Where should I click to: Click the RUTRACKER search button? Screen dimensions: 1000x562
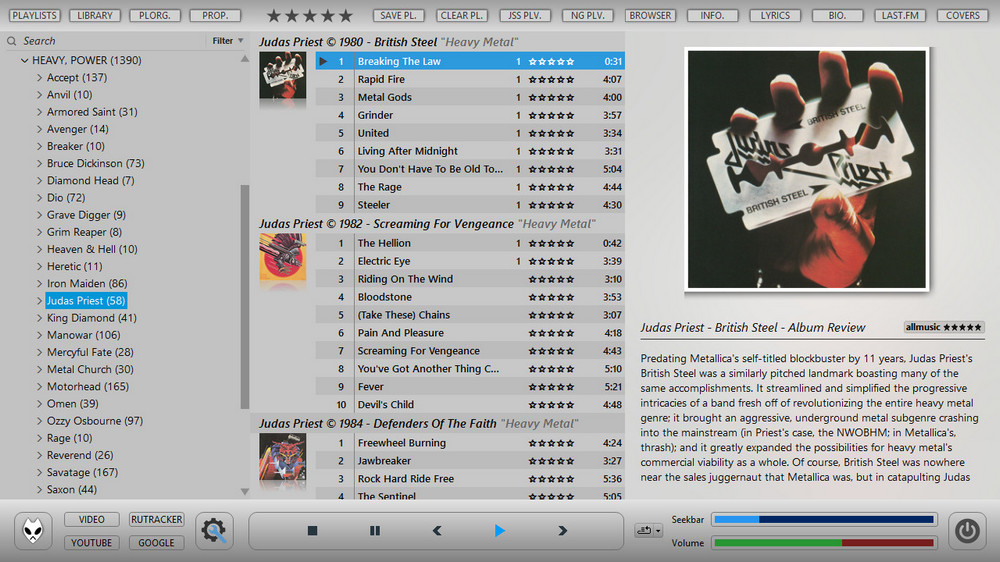click(x=157, y=520)
